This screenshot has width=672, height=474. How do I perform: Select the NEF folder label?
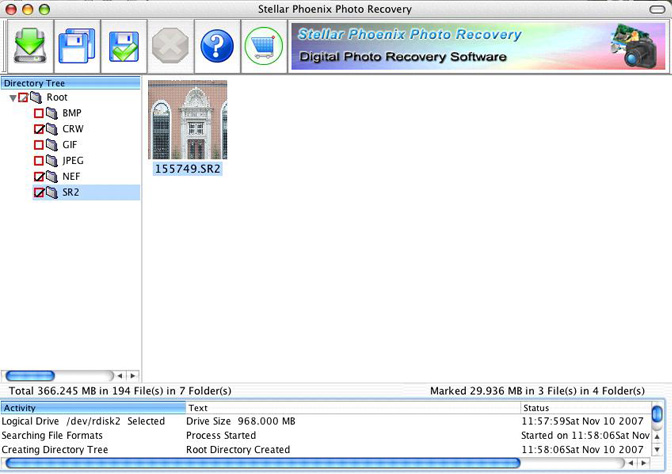tap(71, 177)
